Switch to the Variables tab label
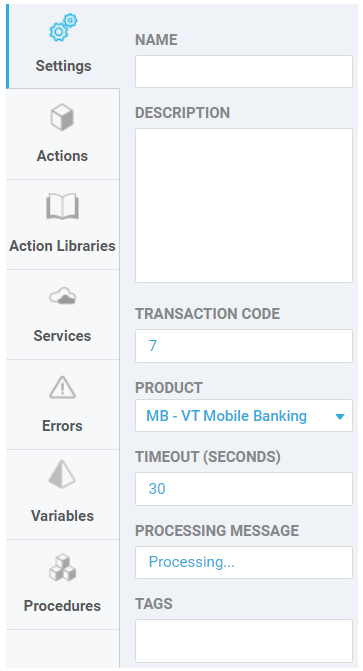Viewport: 363px width, 671px height. [62, 516]
